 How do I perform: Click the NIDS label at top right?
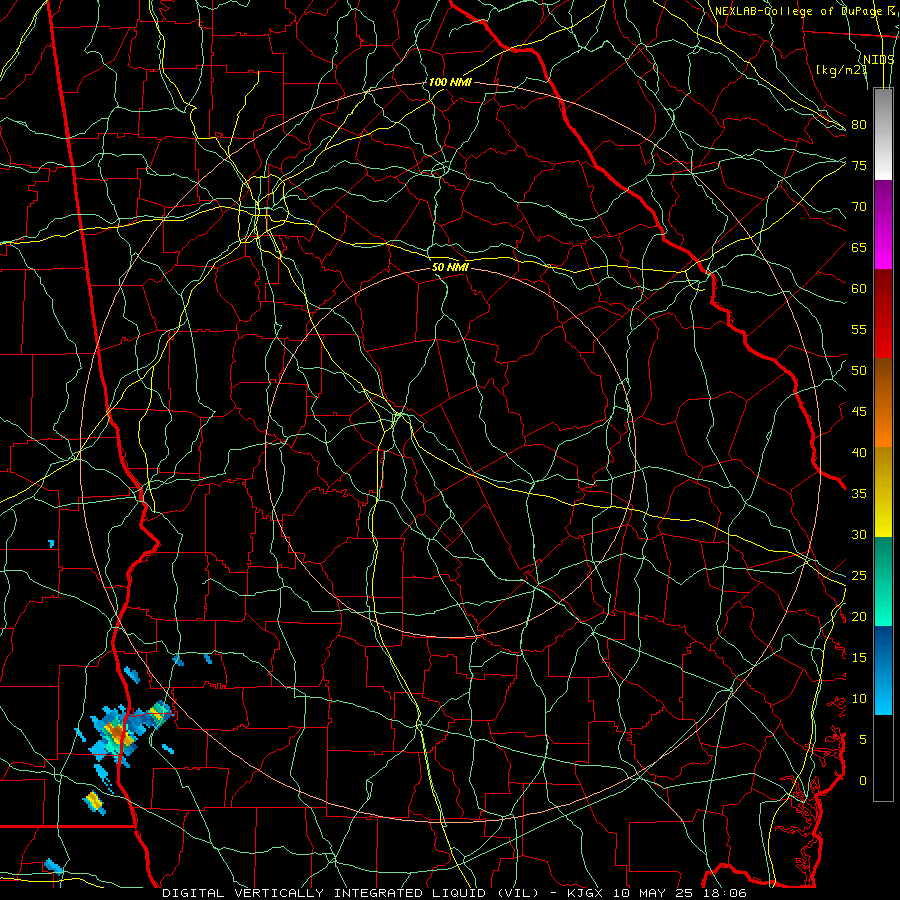point(879,59)
